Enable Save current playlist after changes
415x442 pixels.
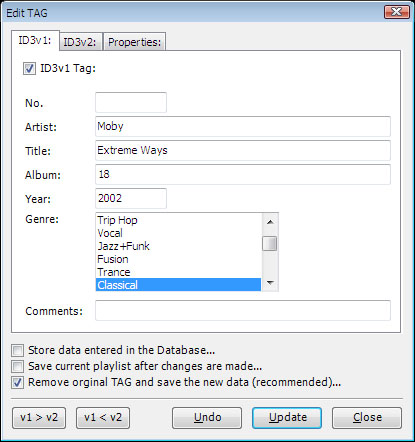click(x=17, y=366)
